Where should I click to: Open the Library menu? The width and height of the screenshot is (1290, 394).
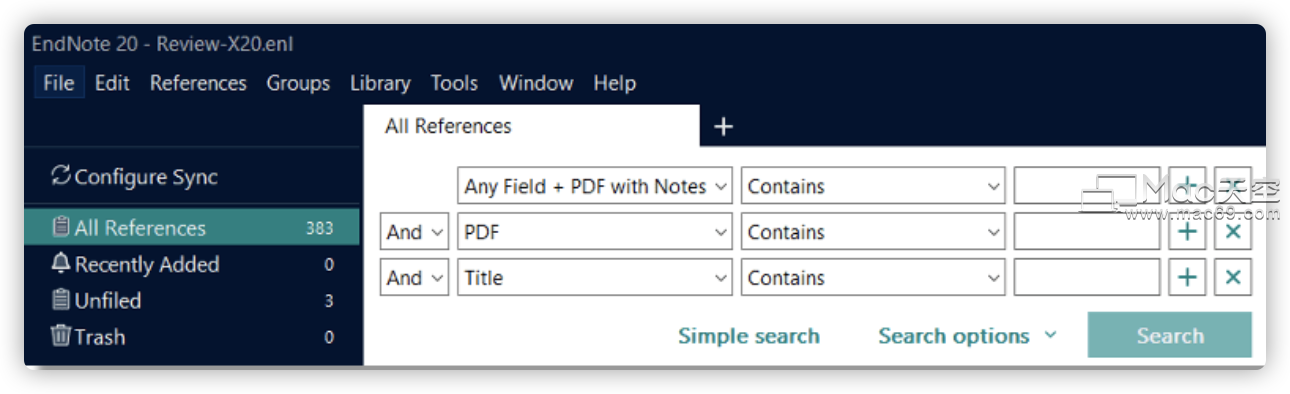pyautogui.click(x=380, y=83)
